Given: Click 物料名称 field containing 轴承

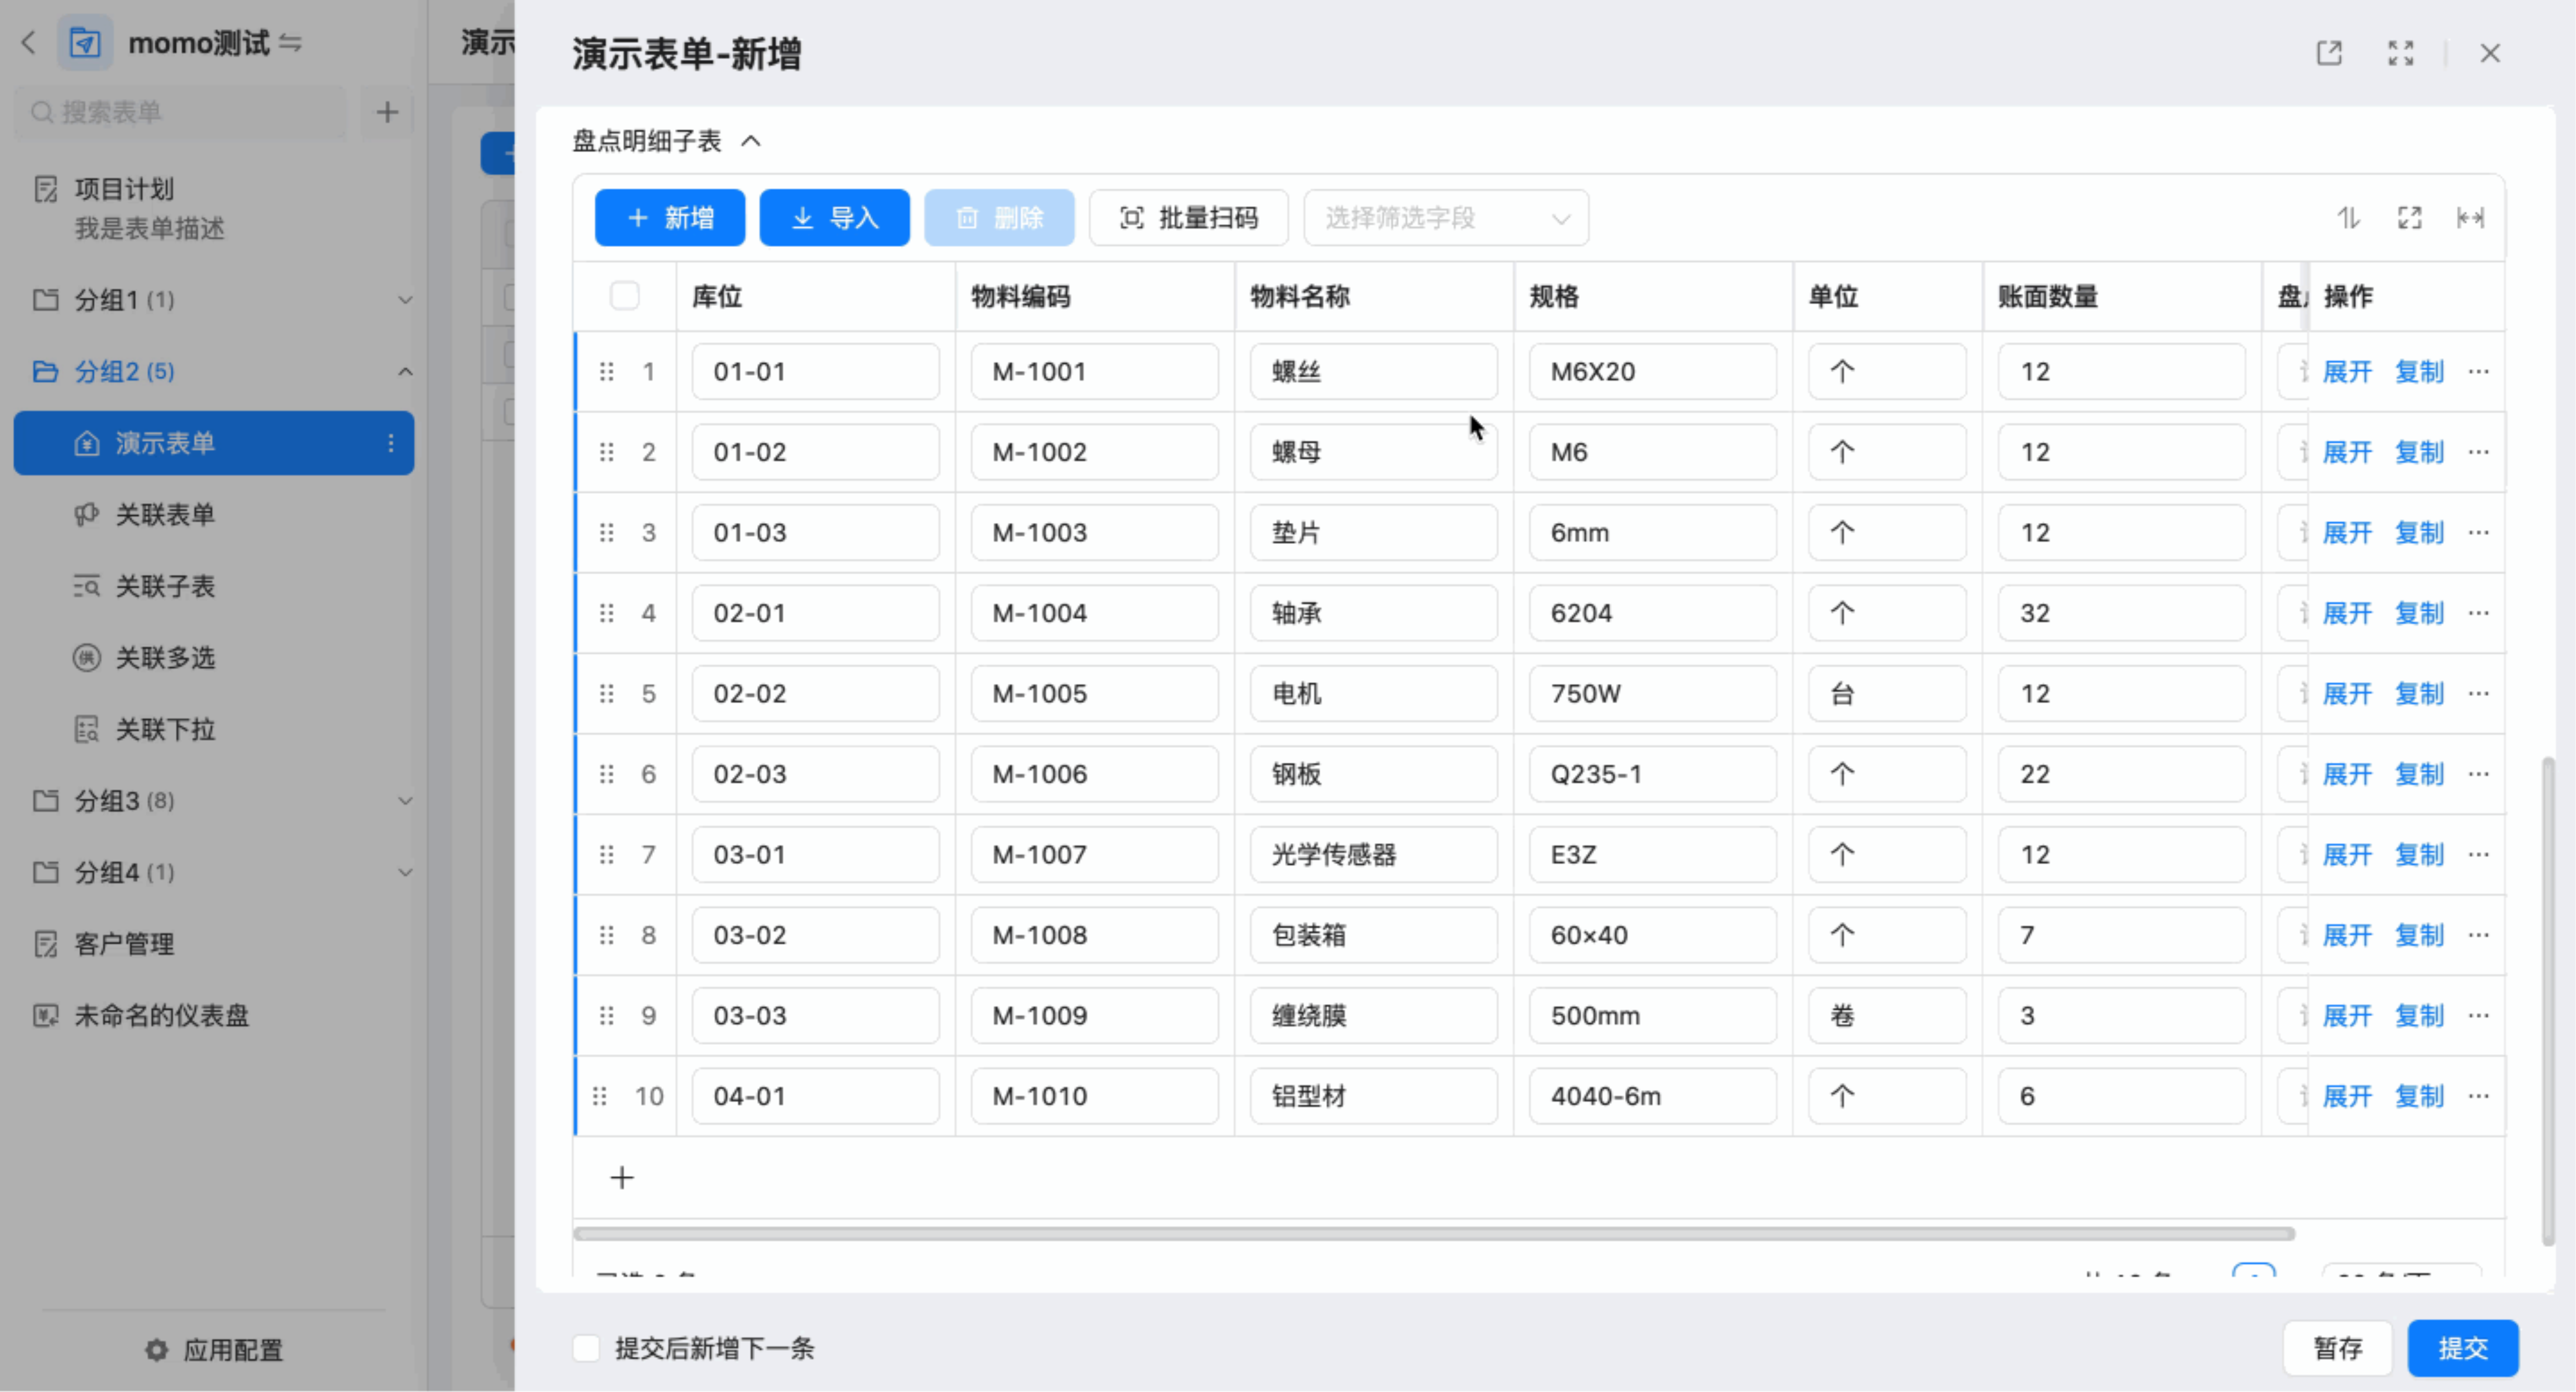Looking at the screenshot, I should pos(1373,613).
